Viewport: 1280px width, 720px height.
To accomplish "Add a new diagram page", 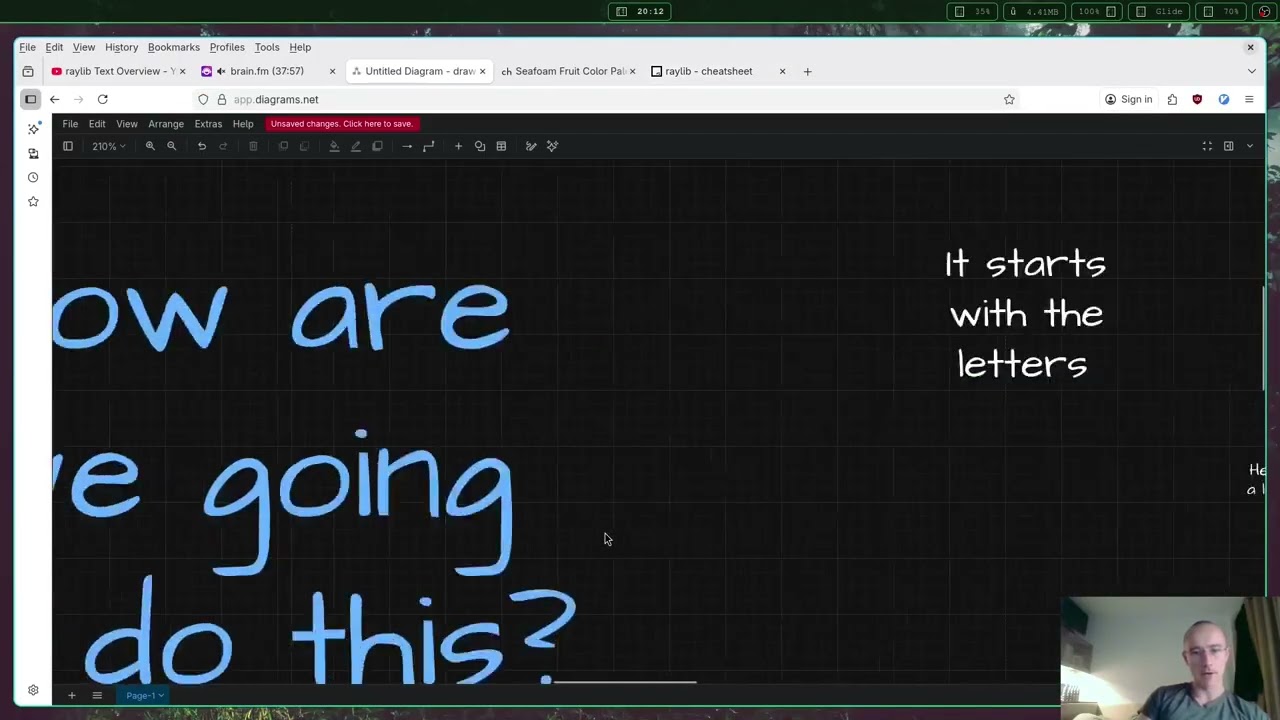I will (71, 695).
